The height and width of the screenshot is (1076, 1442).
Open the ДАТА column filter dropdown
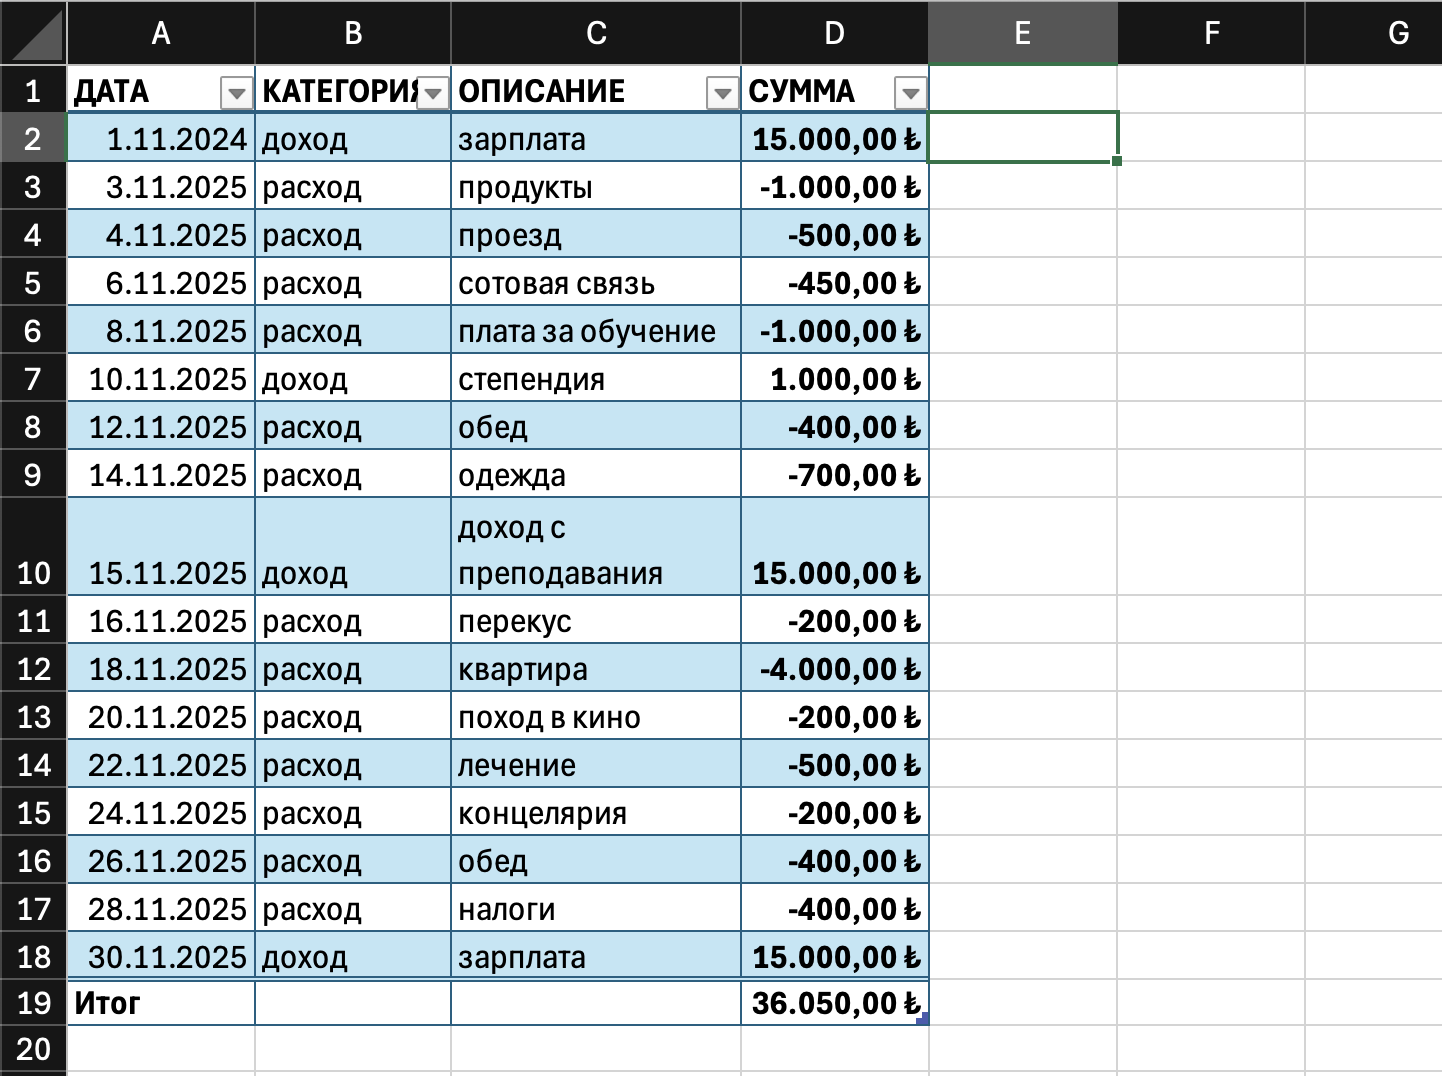coord(236,93)
